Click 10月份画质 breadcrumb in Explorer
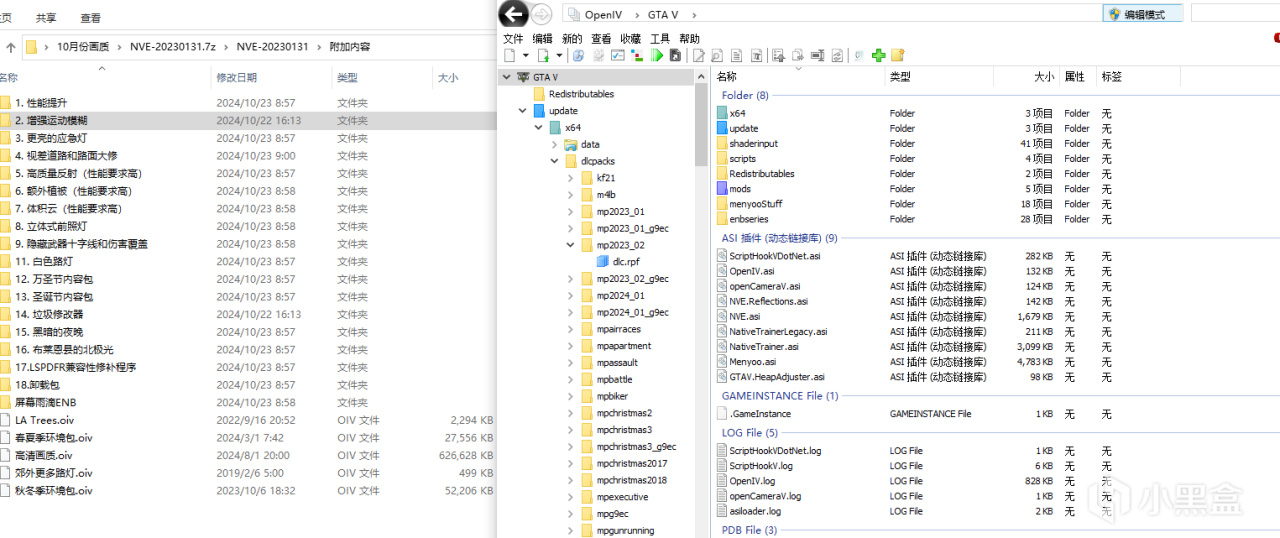 [x=83, y=47]
